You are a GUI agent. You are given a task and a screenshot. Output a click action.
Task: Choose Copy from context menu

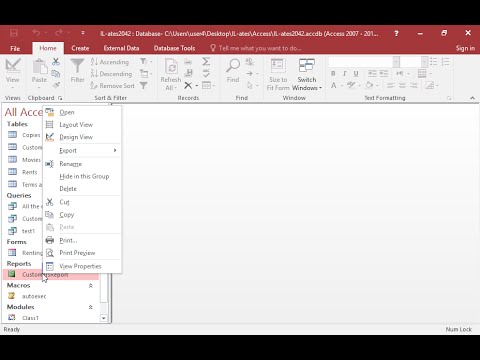tap(82, 215)
